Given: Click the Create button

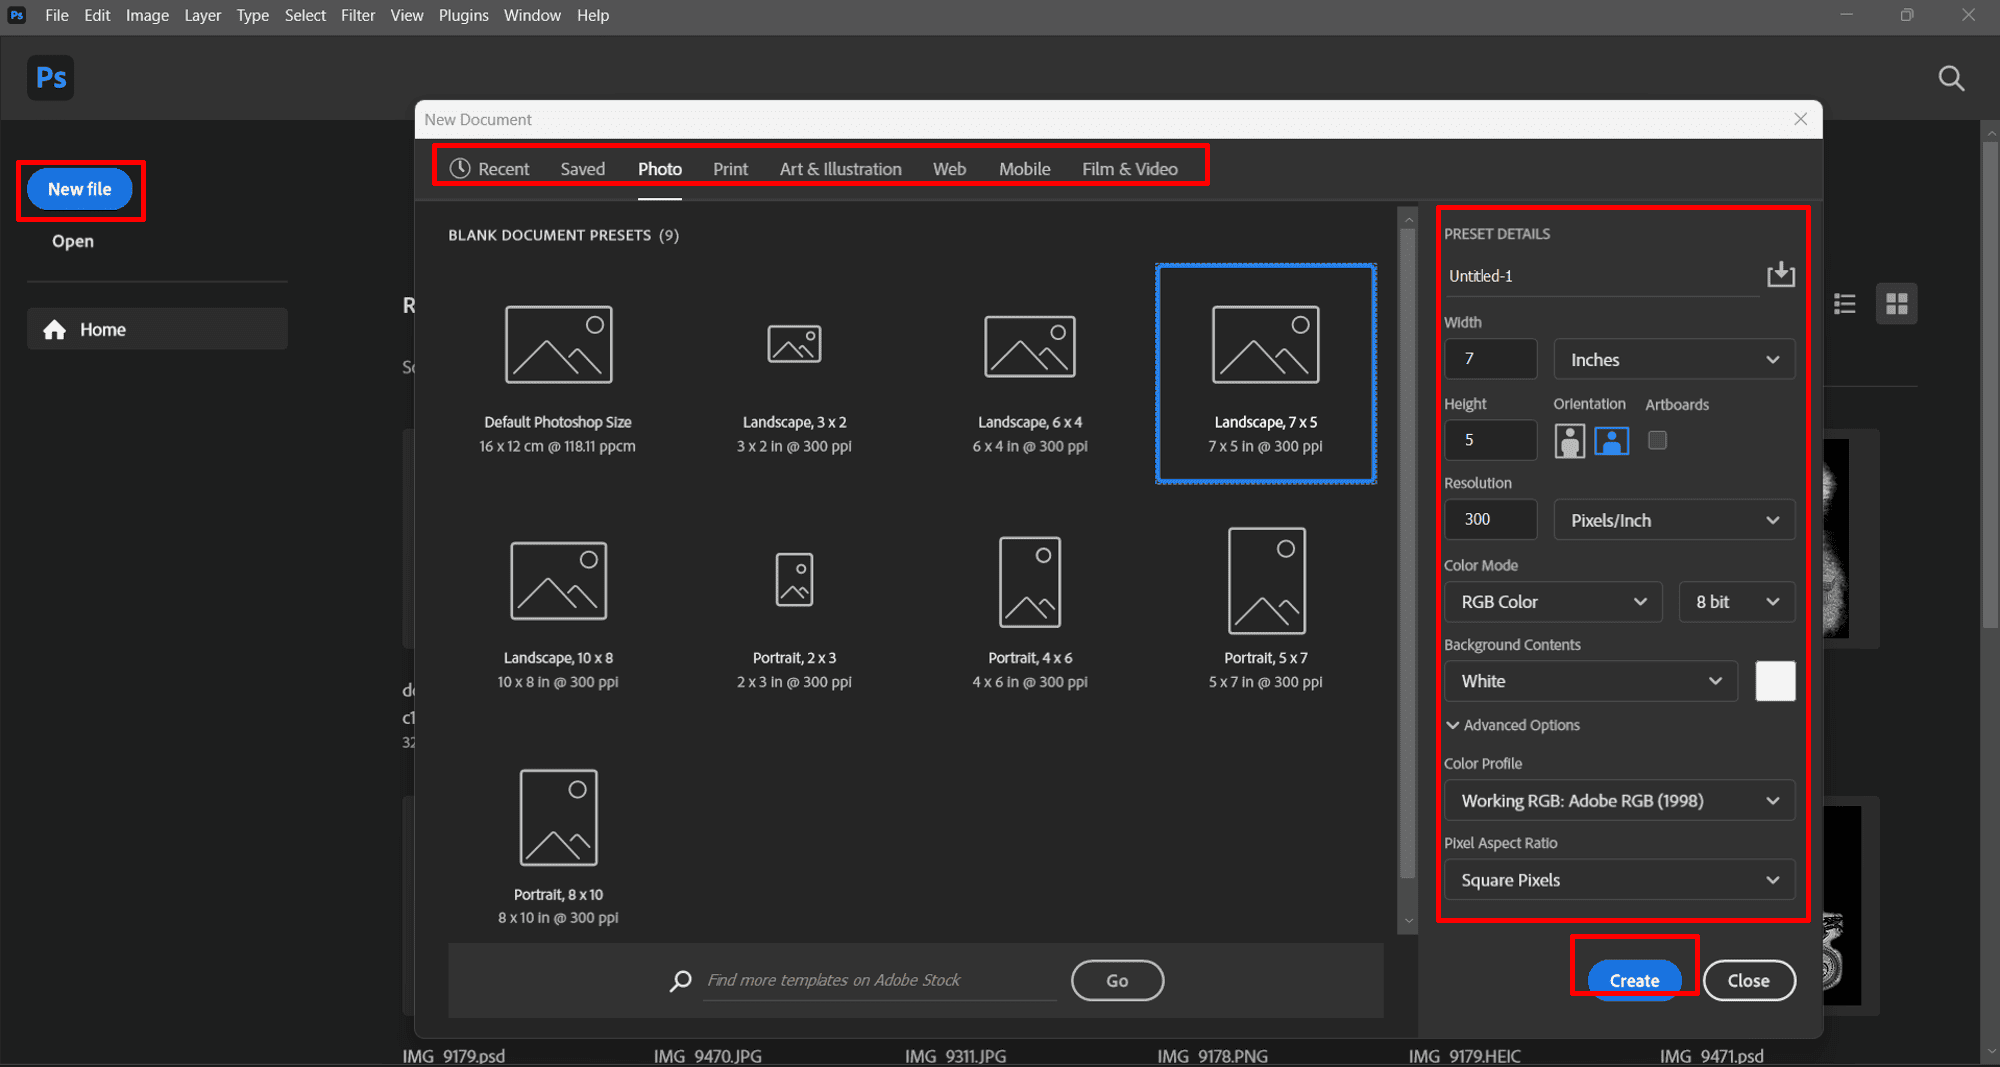Looking at the screenshot, I should click(x=1634, y=980).
